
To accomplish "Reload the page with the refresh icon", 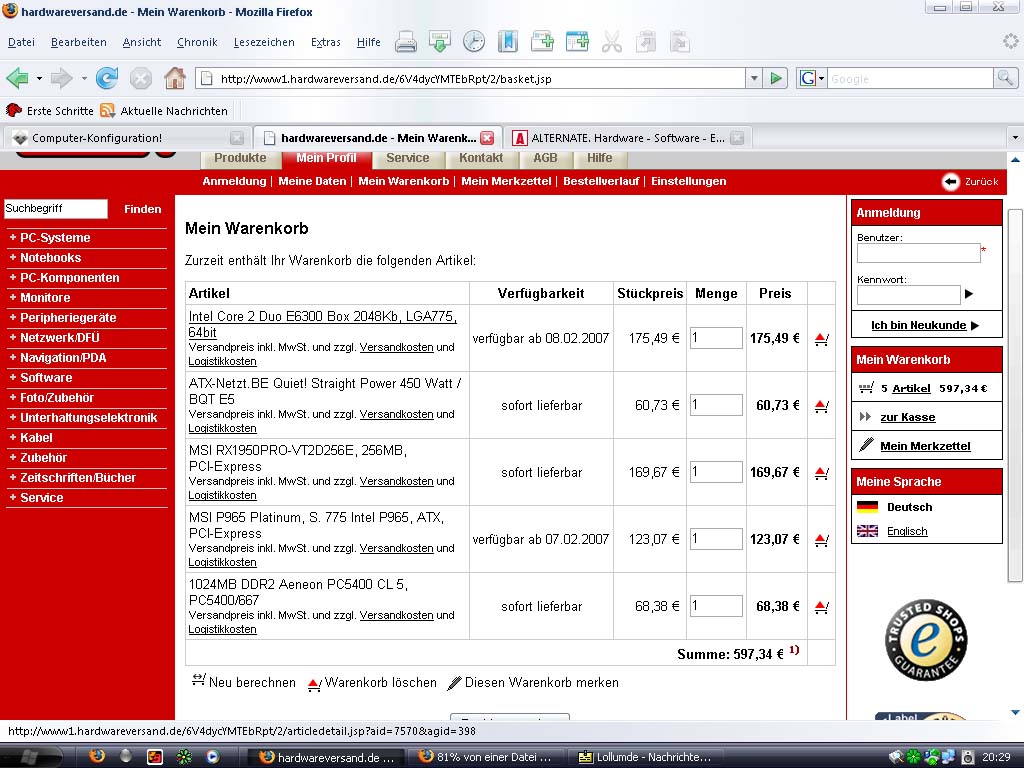I will [106, 78].
